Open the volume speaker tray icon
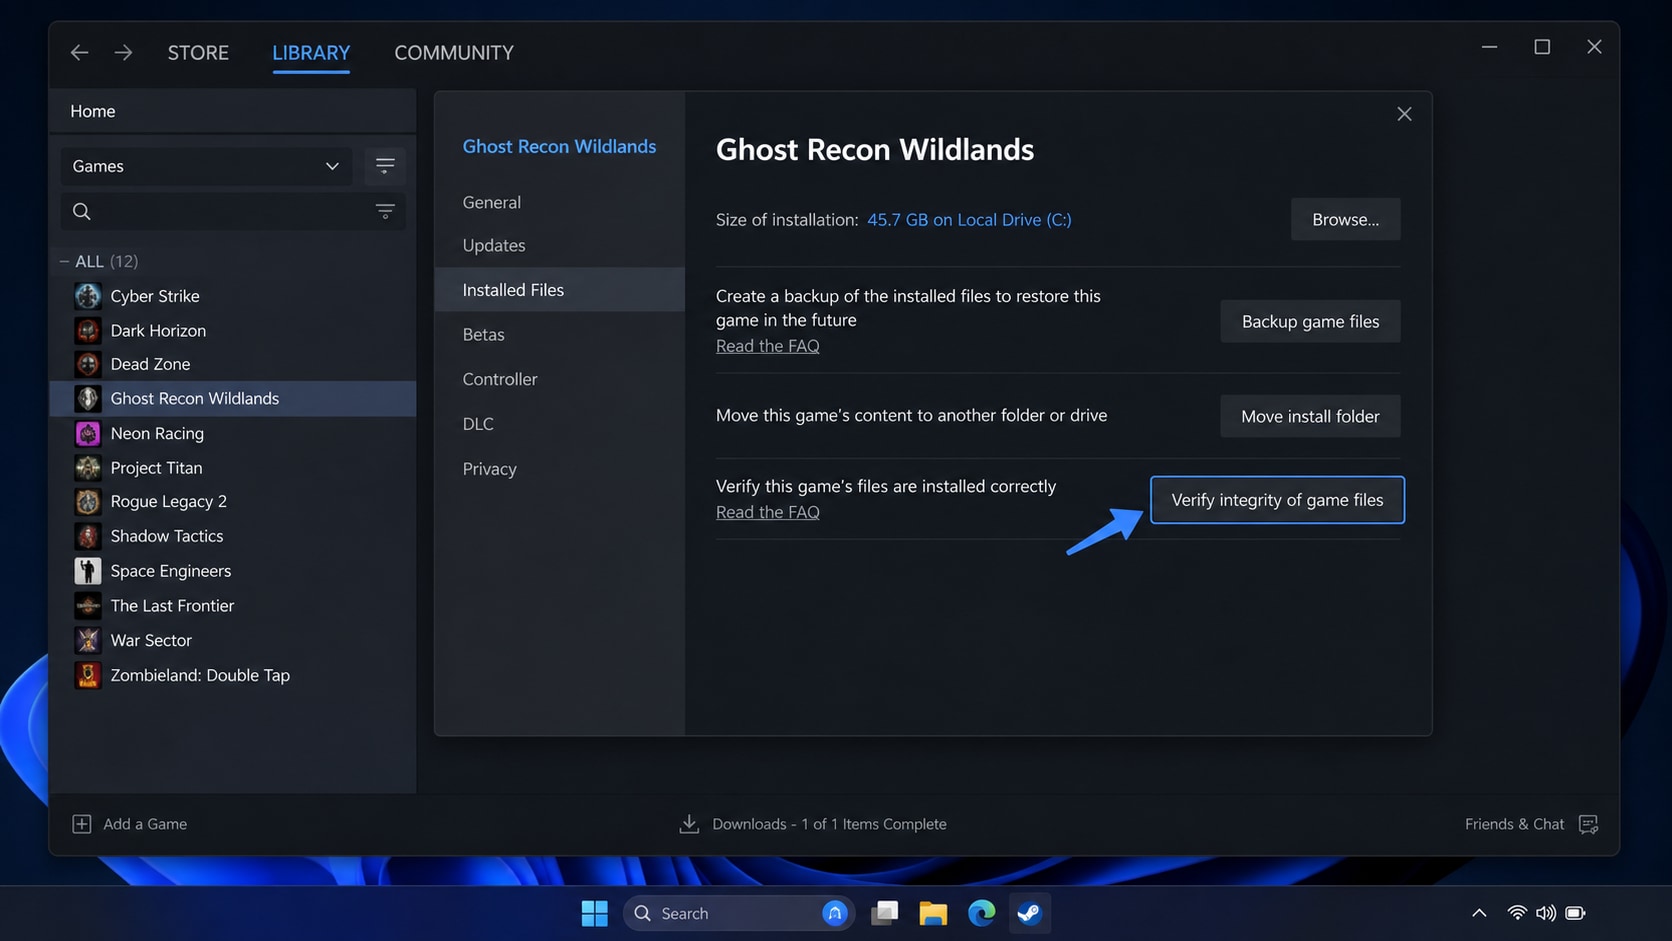 tap(1546, 913)
